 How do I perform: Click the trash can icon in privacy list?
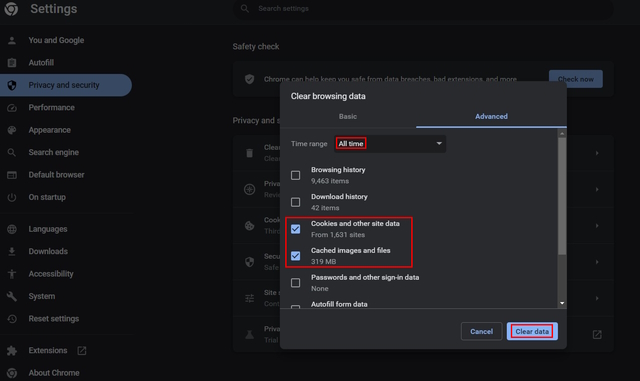[x=249, y=153]
